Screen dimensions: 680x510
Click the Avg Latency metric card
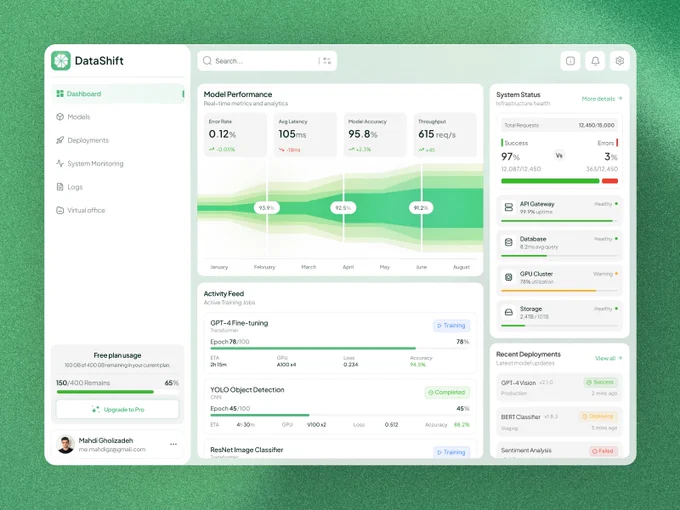[305, 134]
